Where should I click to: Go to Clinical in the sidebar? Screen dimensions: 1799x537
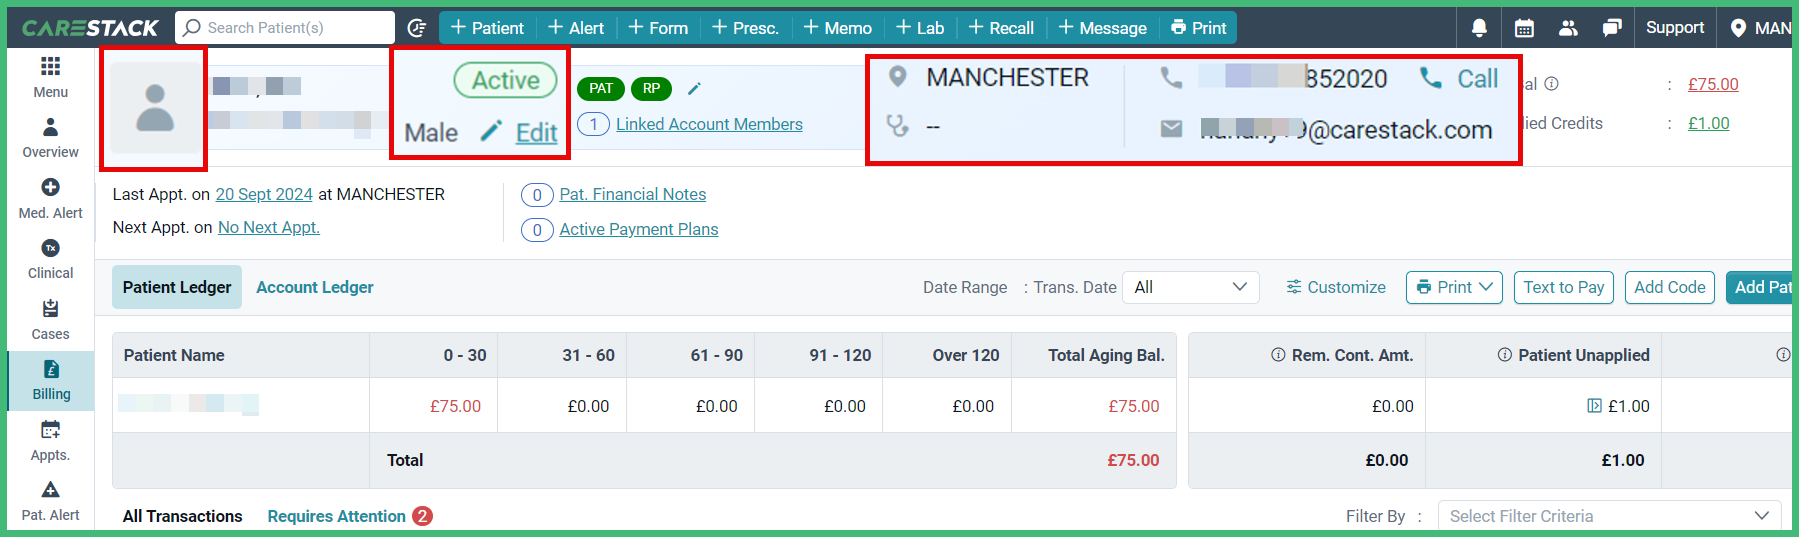point(50,259)
